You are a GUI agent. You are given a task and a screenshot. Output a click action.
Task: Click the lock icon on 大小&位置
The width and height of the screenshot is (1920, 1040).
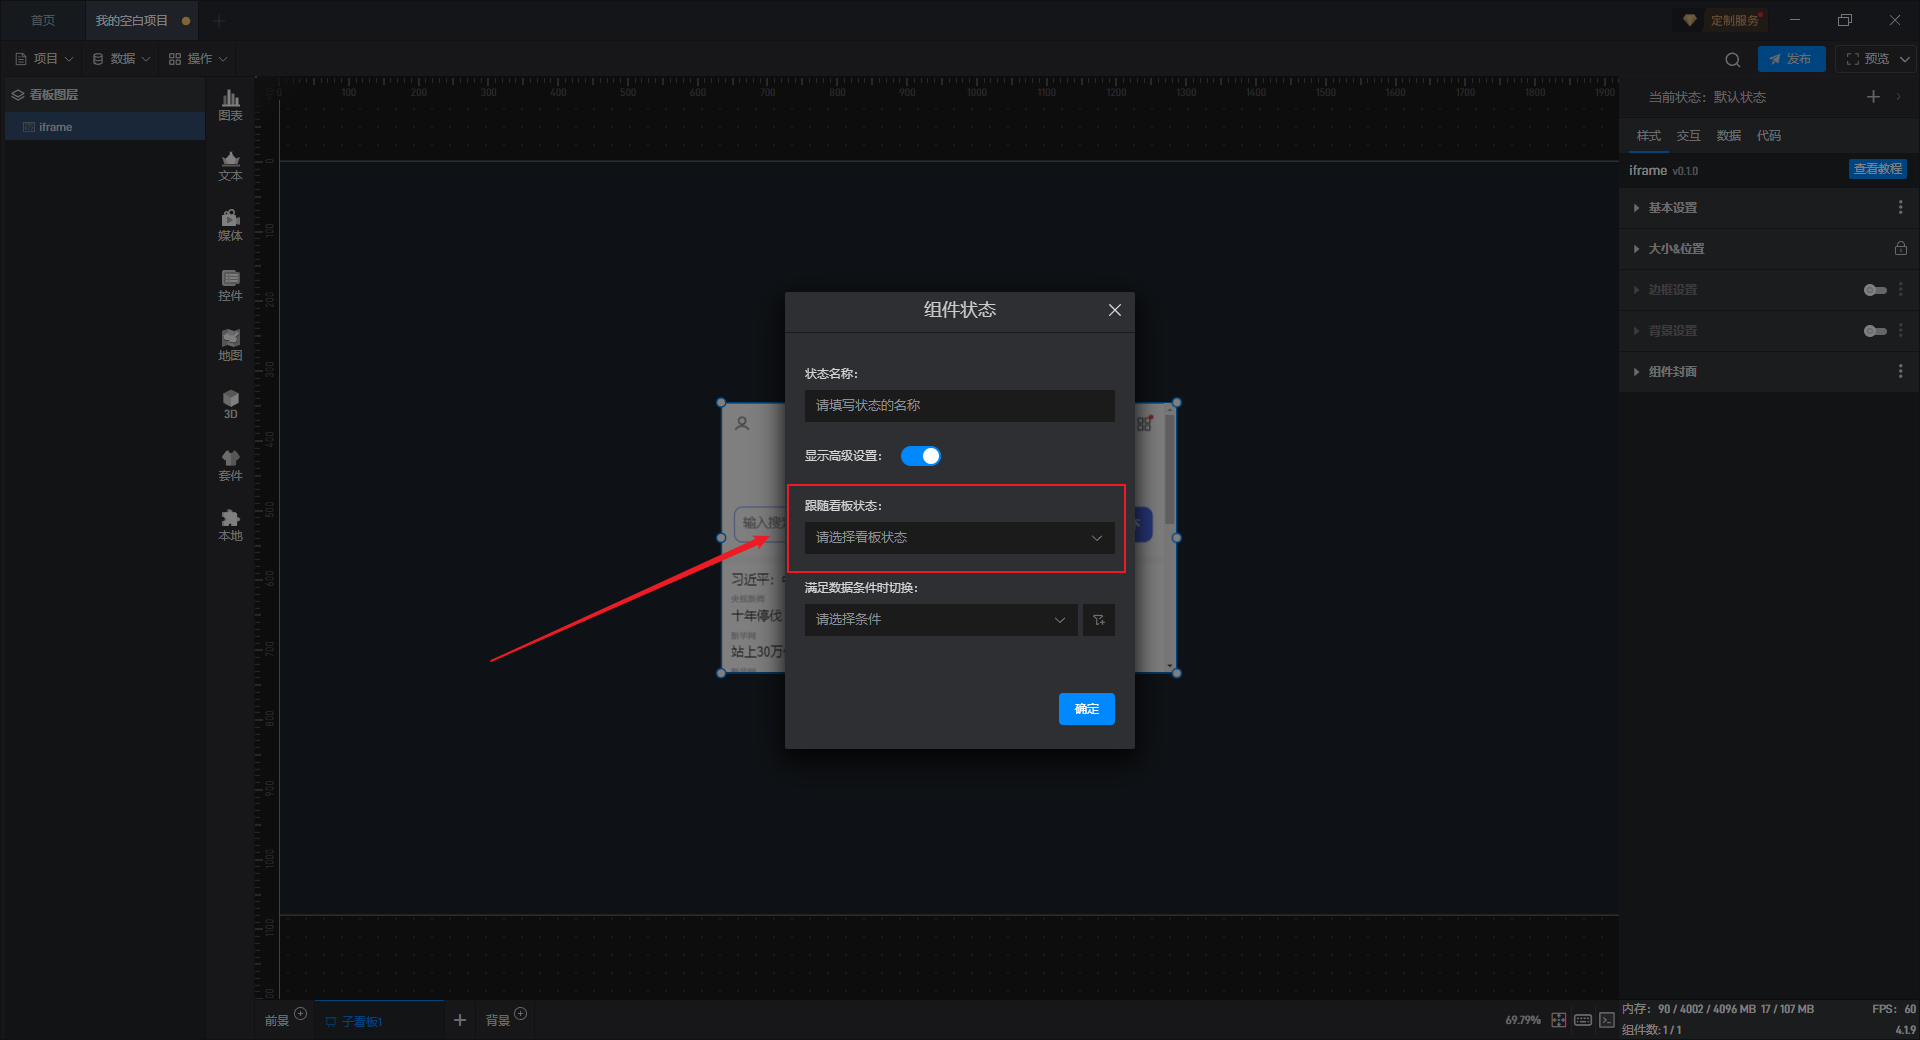[x=1900, y=248]
